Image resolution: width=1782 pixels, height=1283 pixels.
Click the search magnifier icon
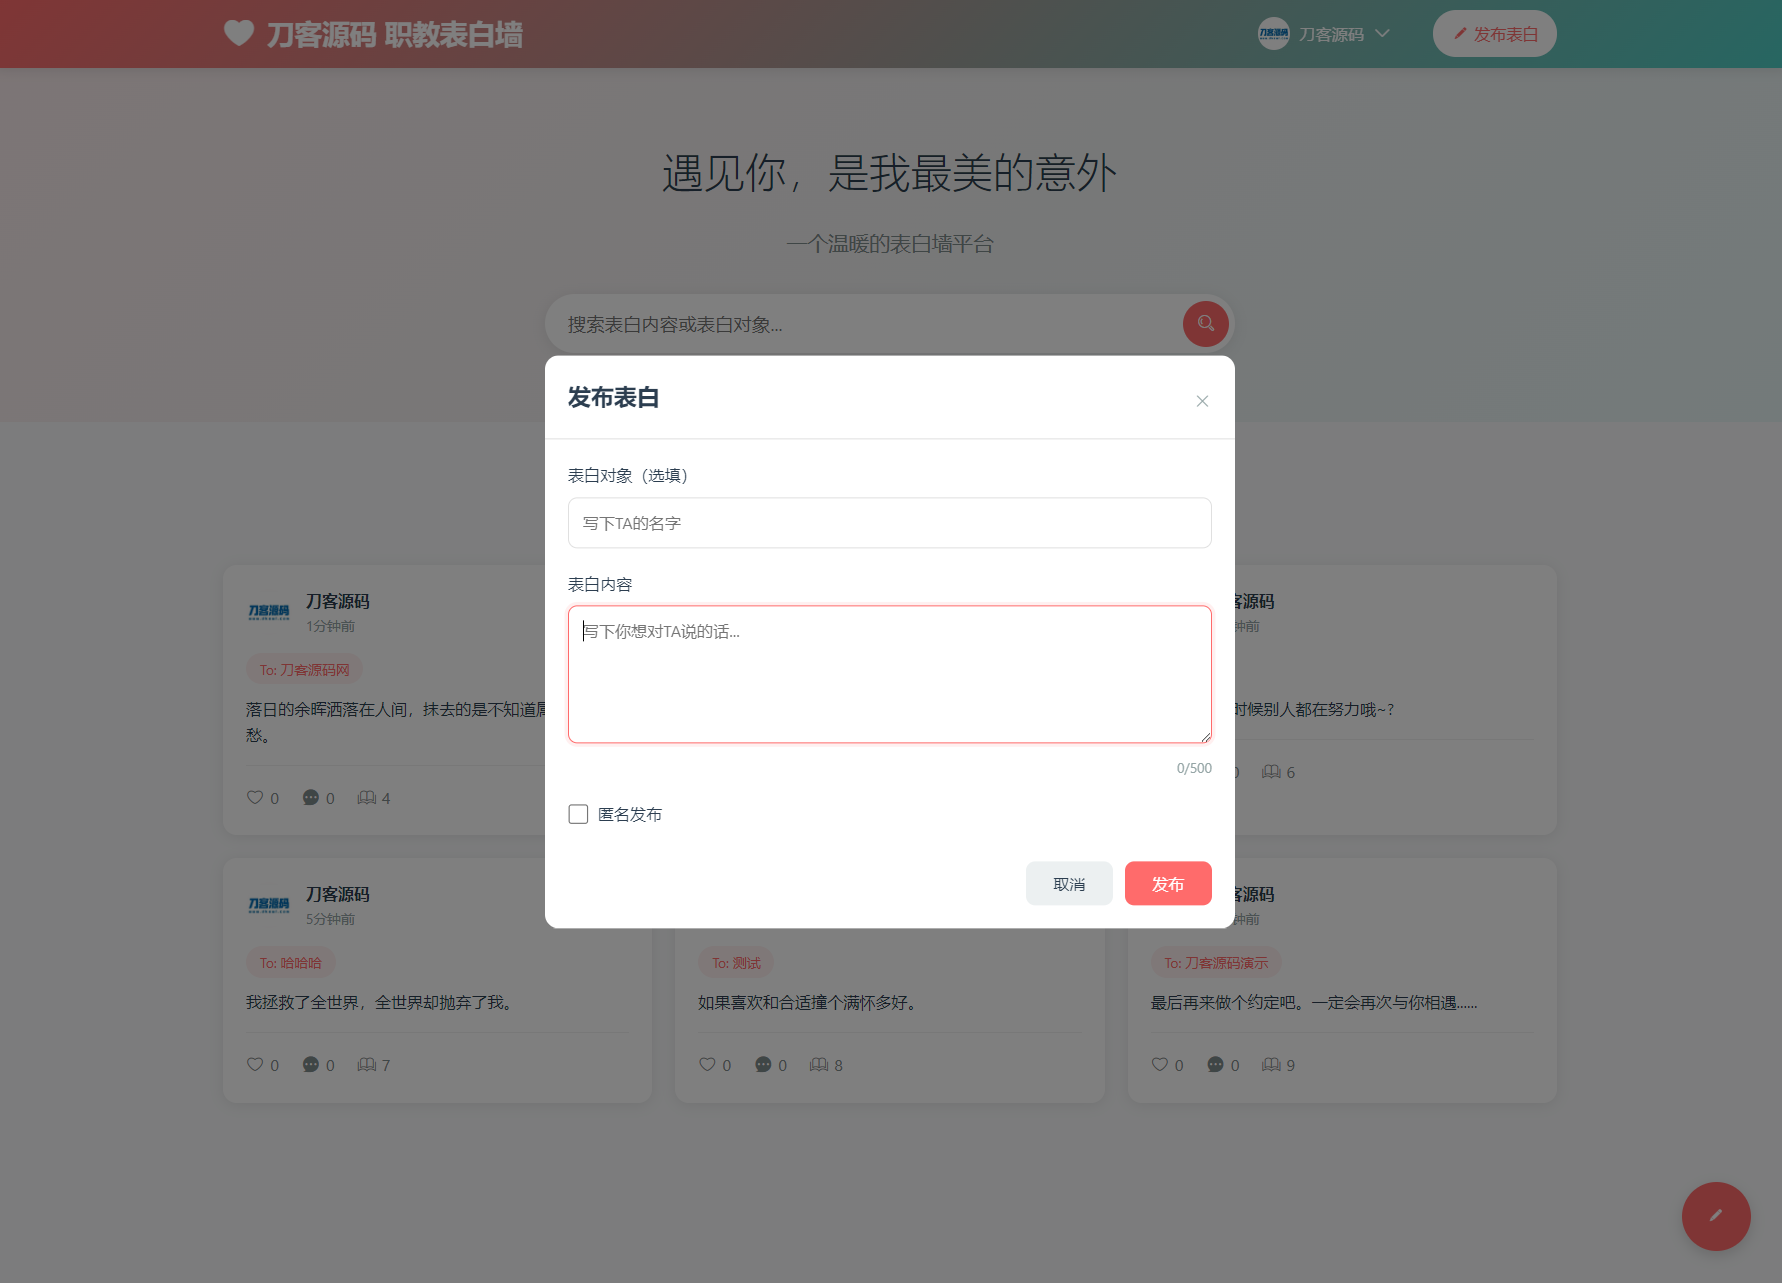(x=1204, y=324)
